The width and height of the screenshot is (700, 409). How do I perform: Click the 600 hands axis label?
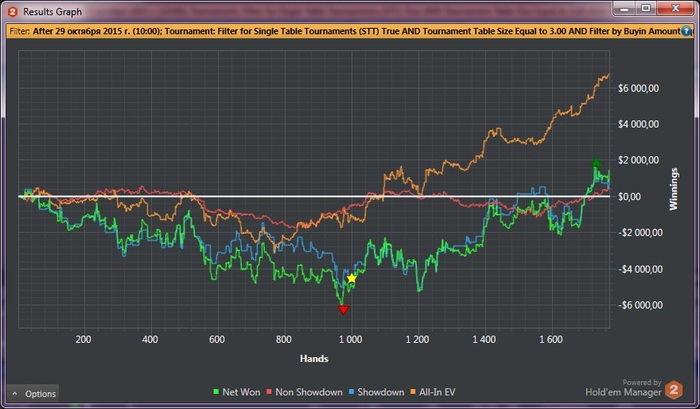(x=217, y=339)
